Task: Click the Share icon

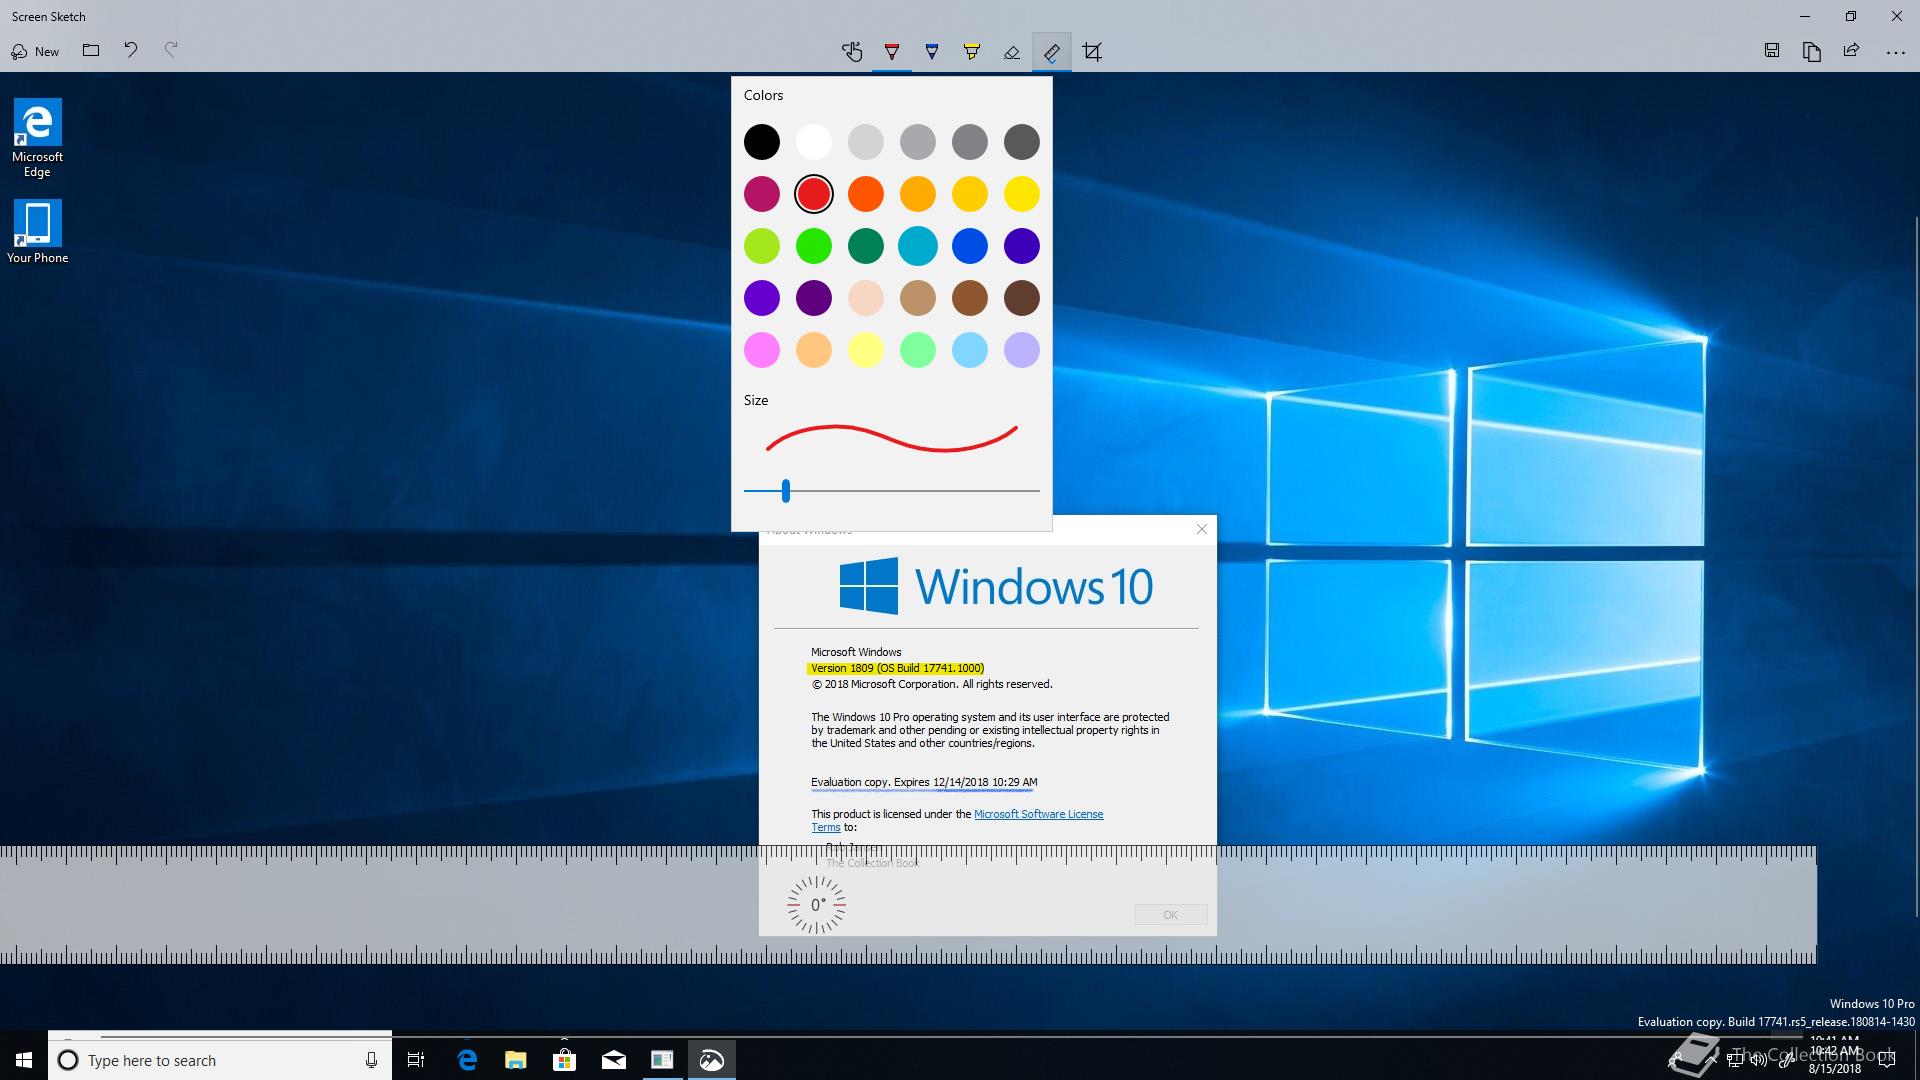Action: click(1852, 51)
